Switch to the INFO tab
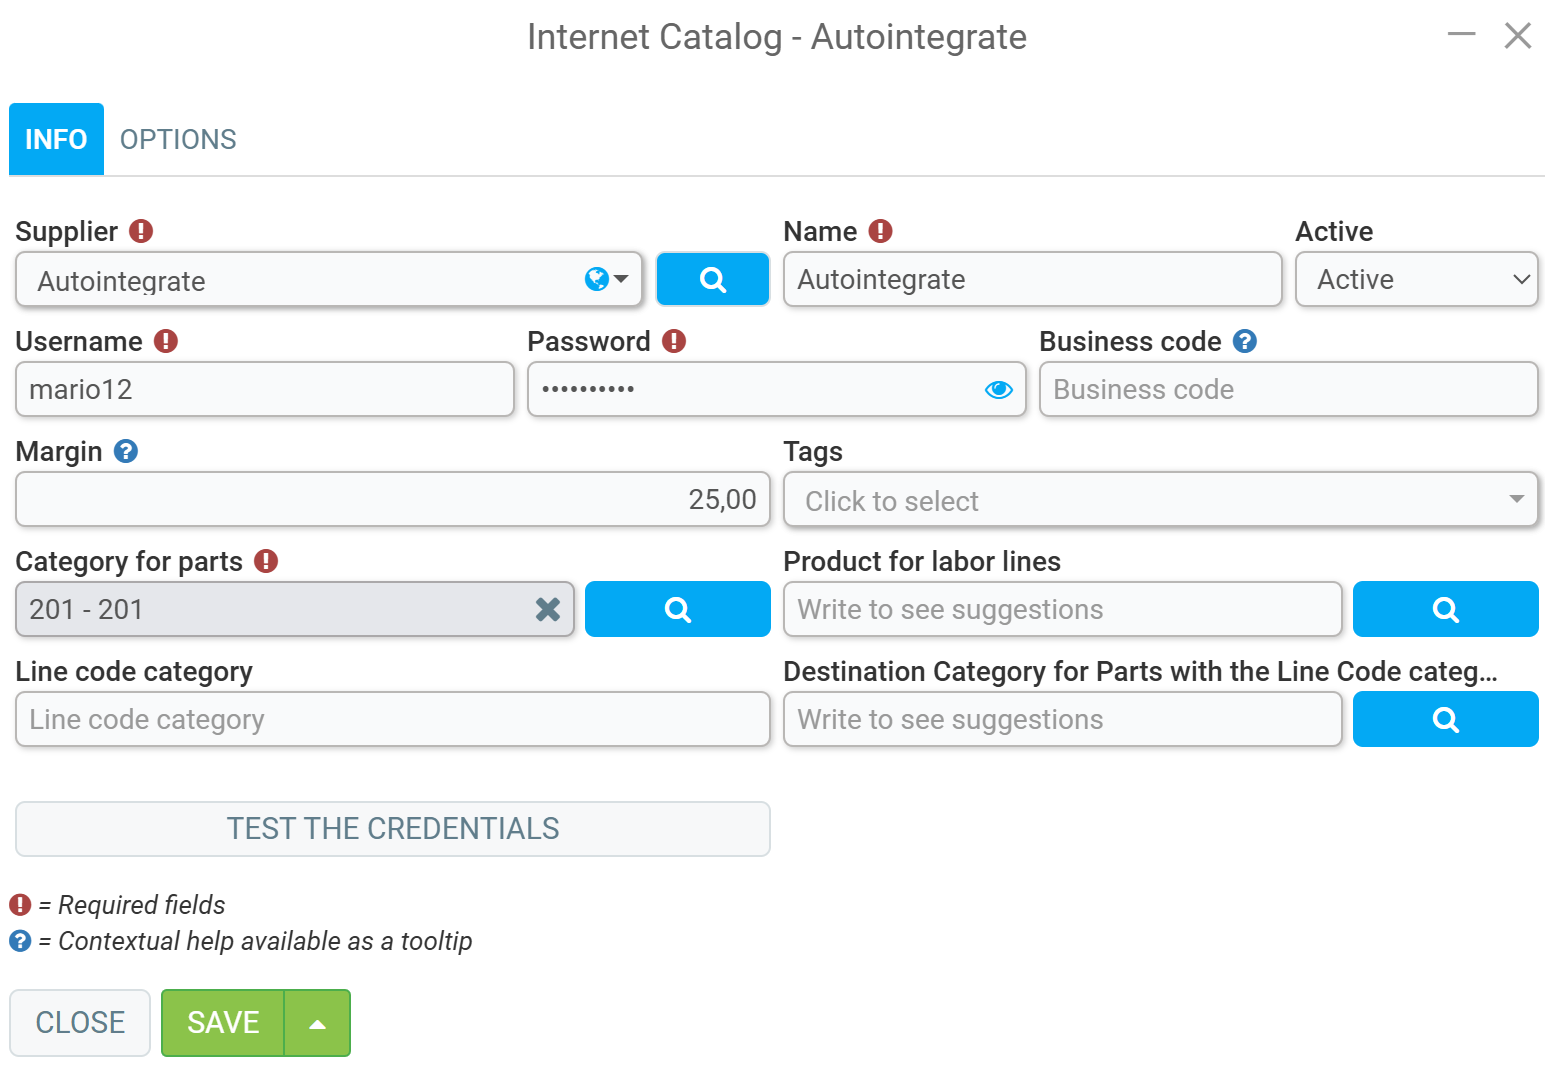The image size is (1546, 1066). 56,139
